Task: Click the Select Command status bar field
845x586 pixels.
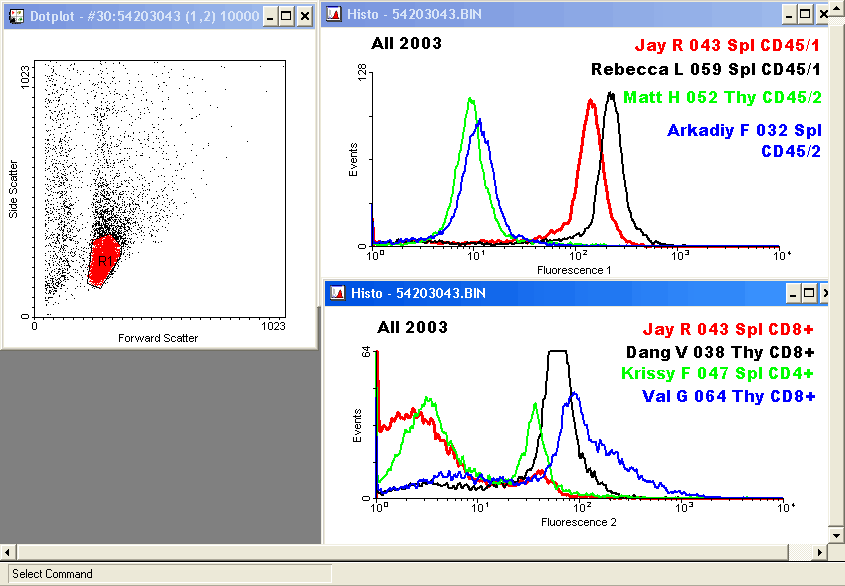Action: coord(166,574)
